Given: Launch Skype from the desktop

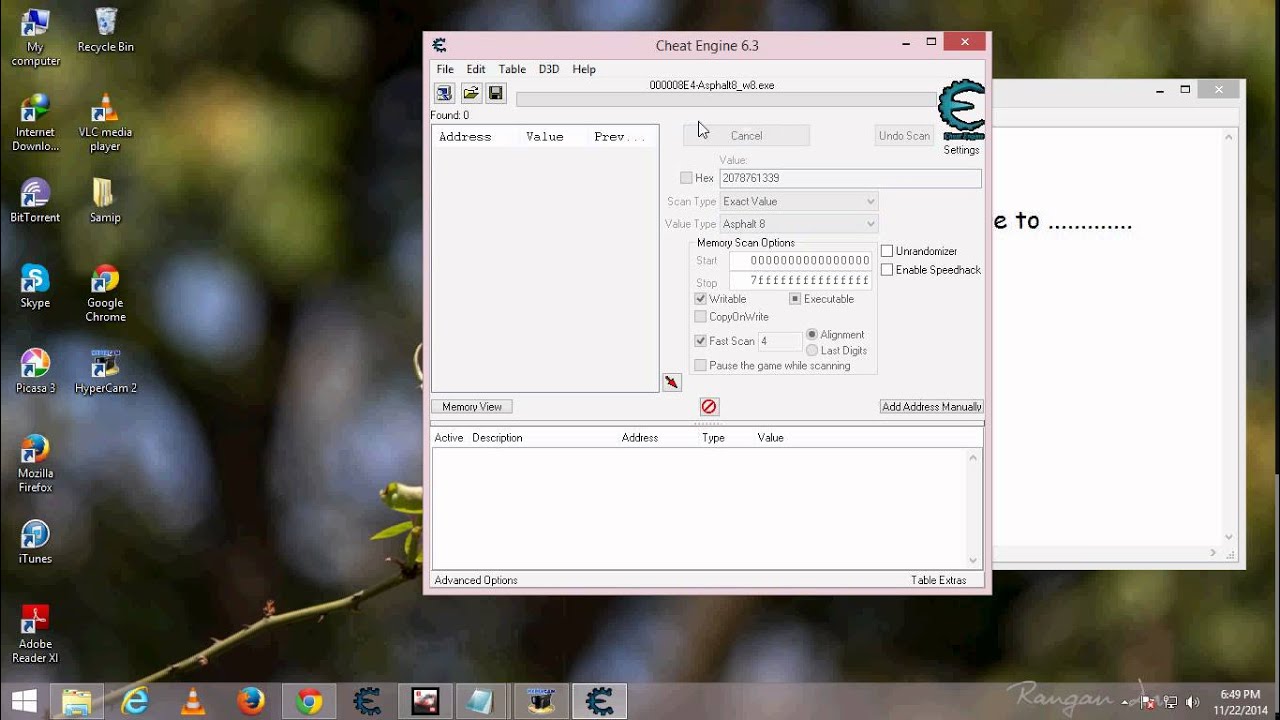Looking at the screenshot, I should pos(35,287).
